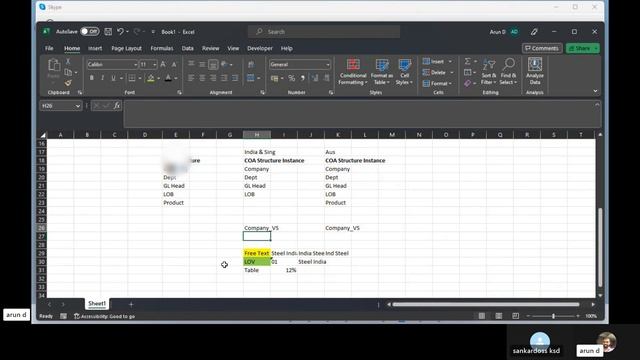Click the Paste clipboard icon
Image resolution: width=640 pixels, height=360 pixels.
(x=53, y=65)
